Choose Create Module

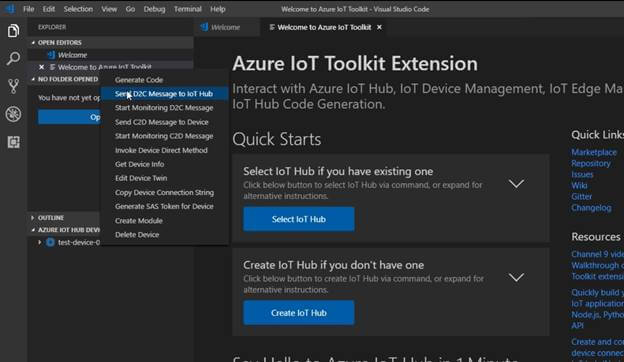[x=164, y=221]
